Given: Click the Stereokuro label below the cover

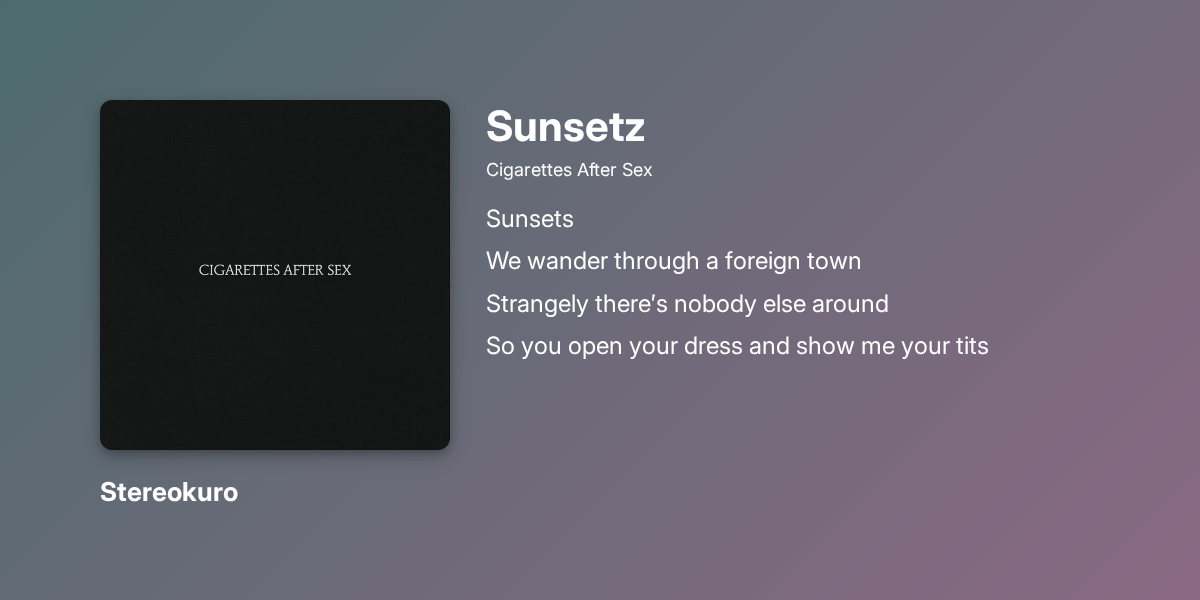Looking at the screenshot, I should click(x=169, y=492).
